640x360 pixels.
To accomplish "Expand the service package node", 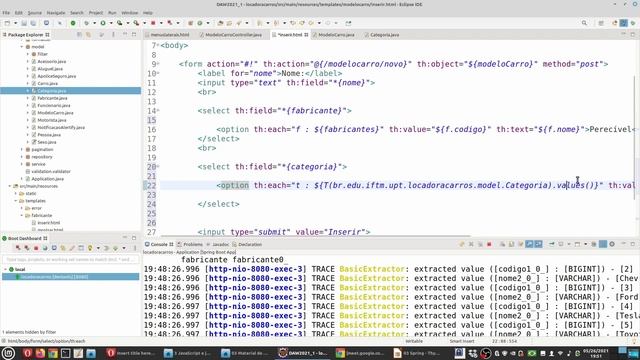I will coord(22,164).
